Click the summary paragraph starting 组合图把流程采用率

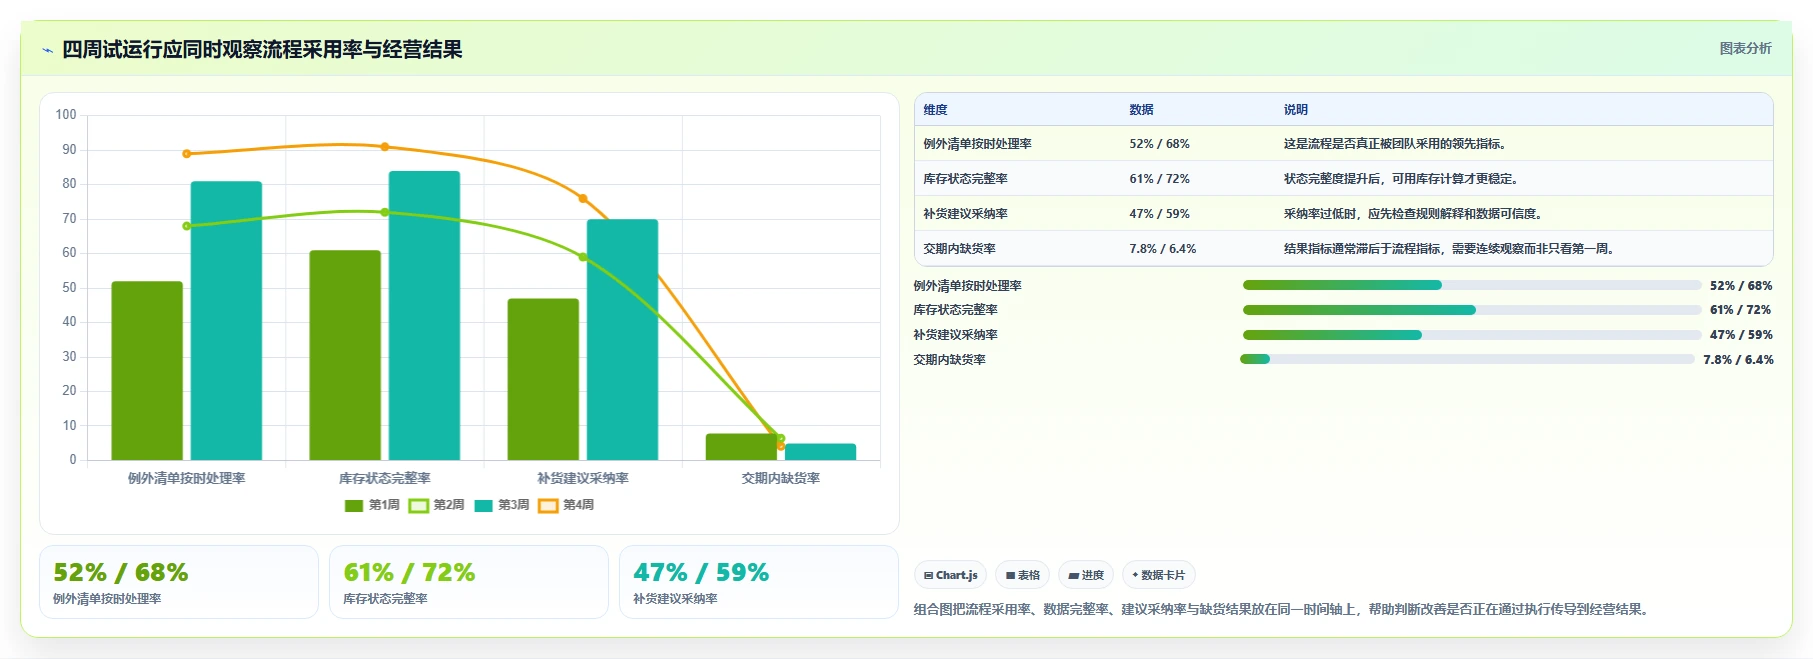[1281, 609]
